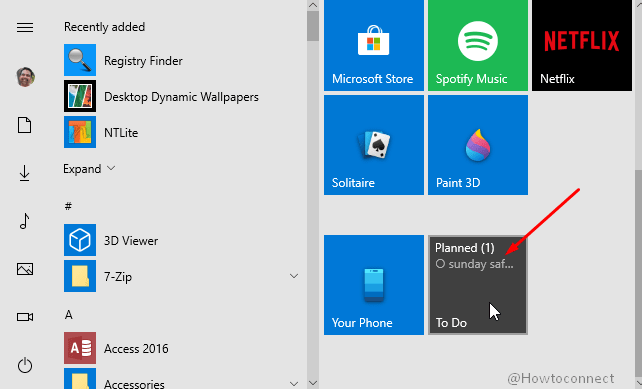The width and height of the screenshot is (642, 389).
Task: Click the A letter group header
Action: (68, 315)
